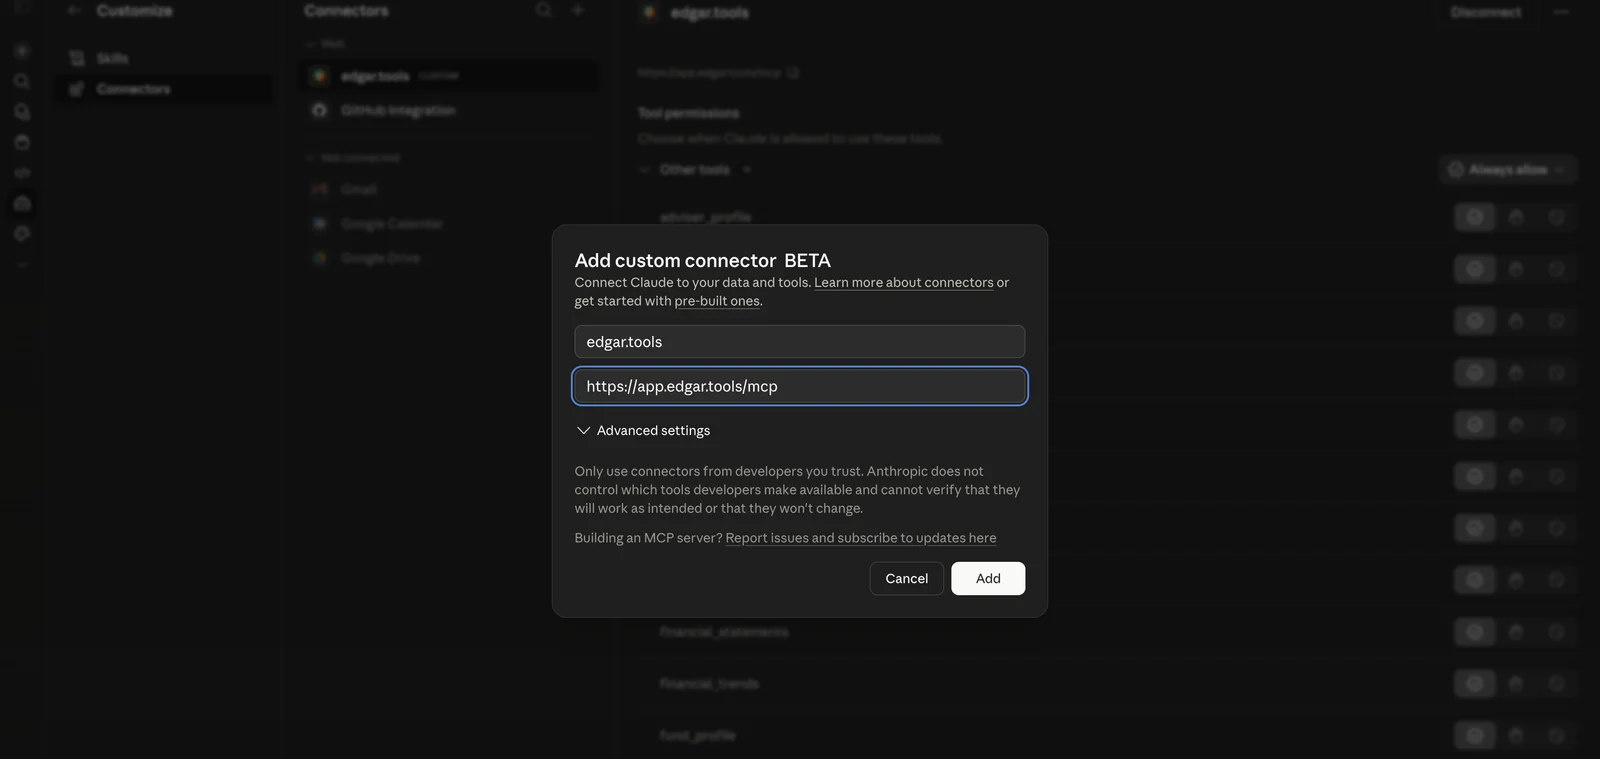Select Skills in the Customize sidebar
The width and height of the screenshot is (1600, 759).
pos(165,58)
